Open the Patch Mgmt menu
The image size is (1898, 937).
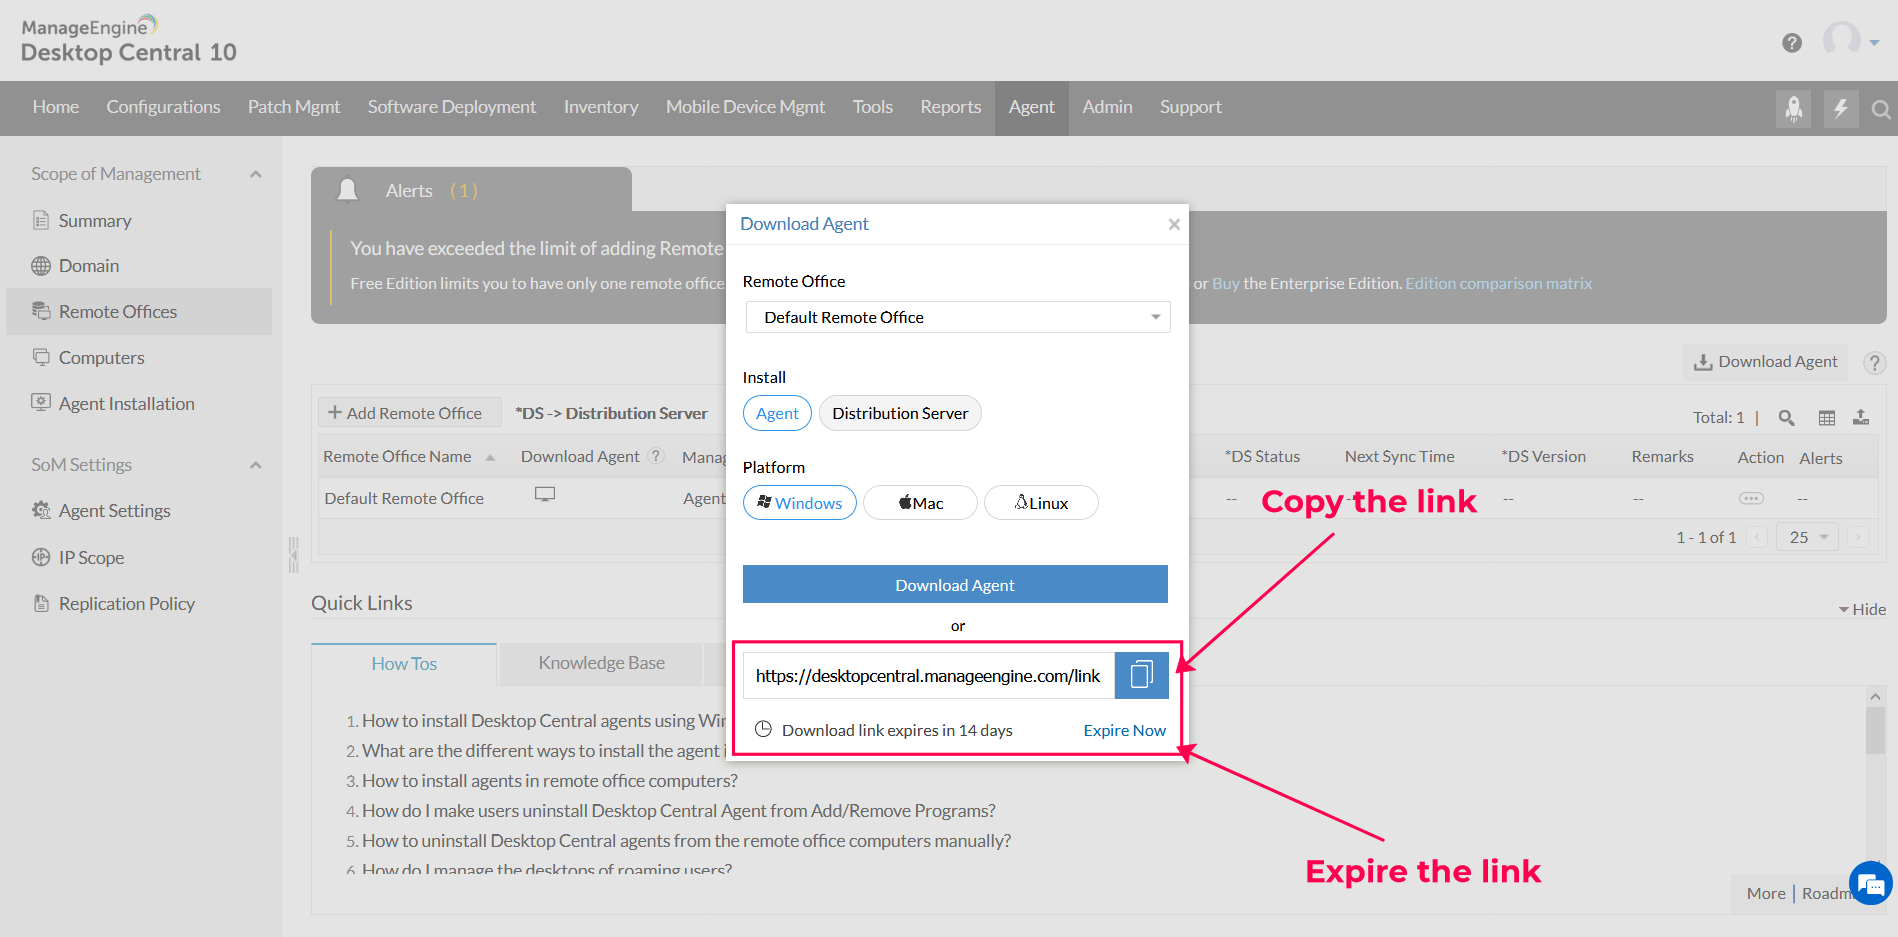point(294,107)
